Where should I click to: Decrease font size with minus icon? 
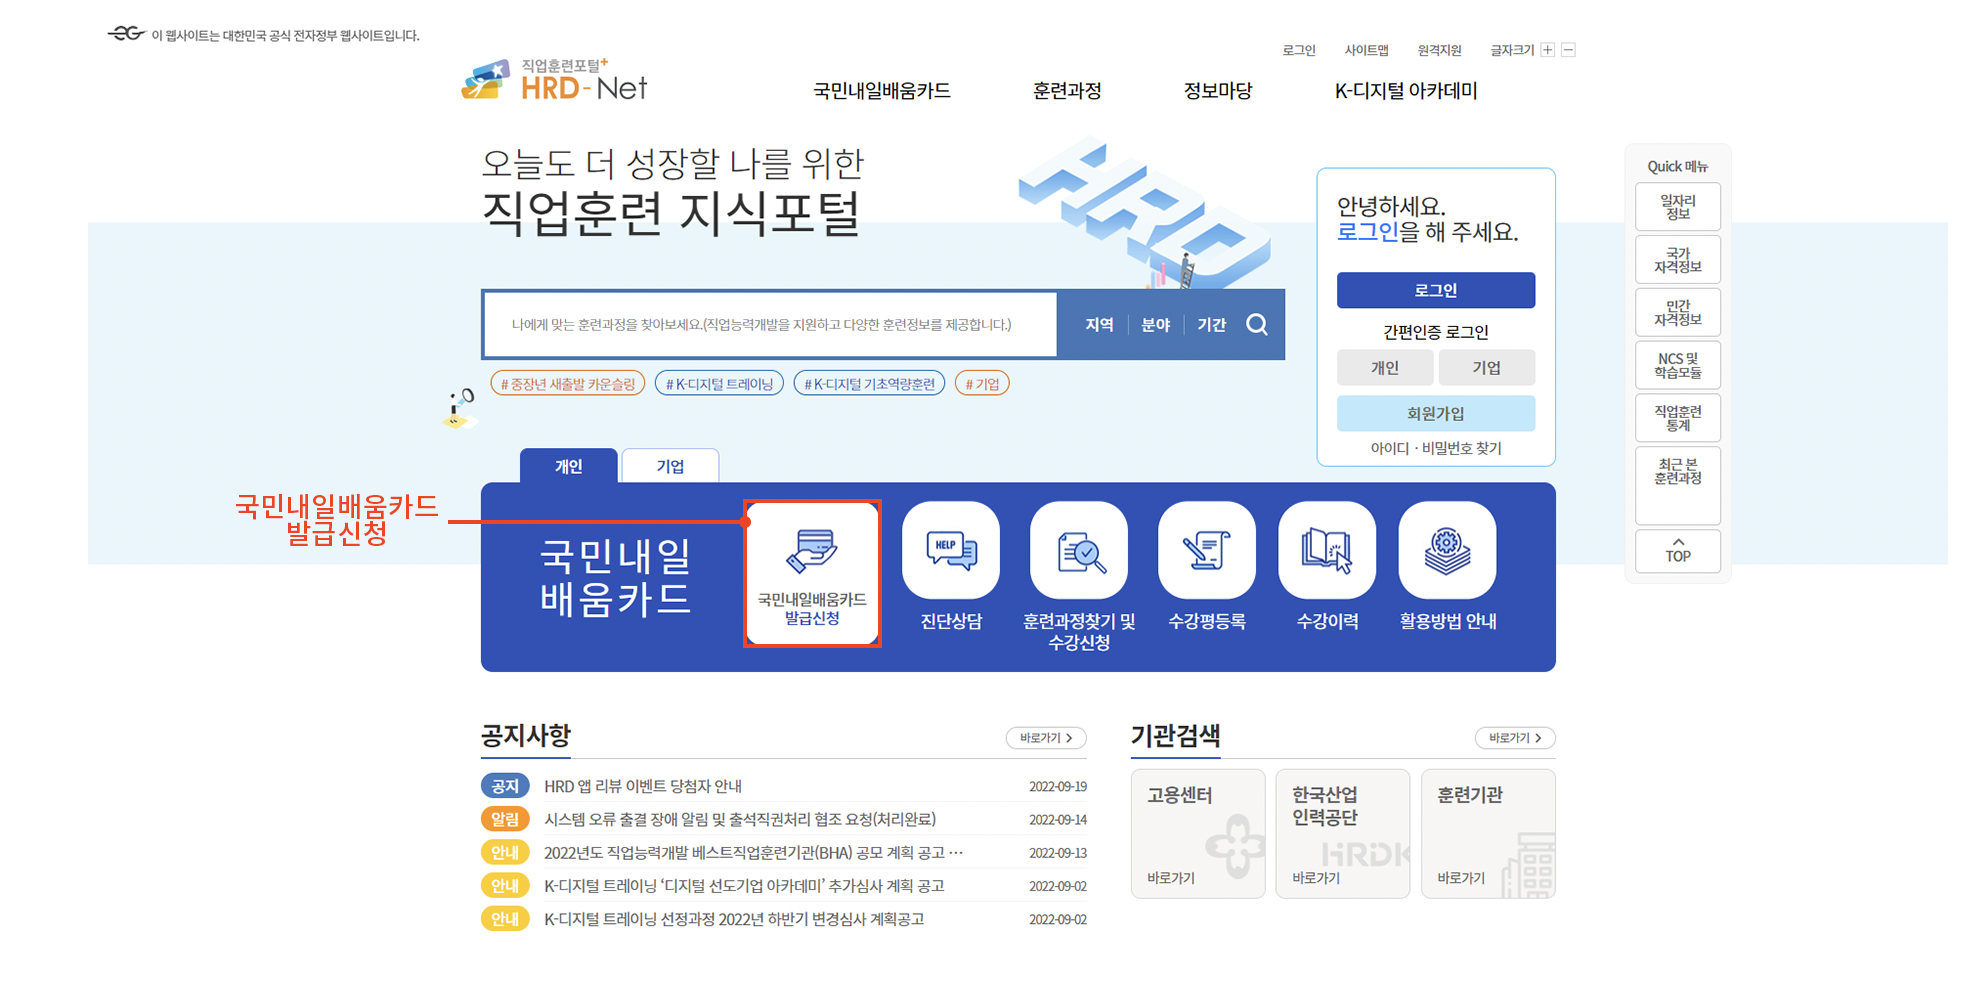[1569, 50]
